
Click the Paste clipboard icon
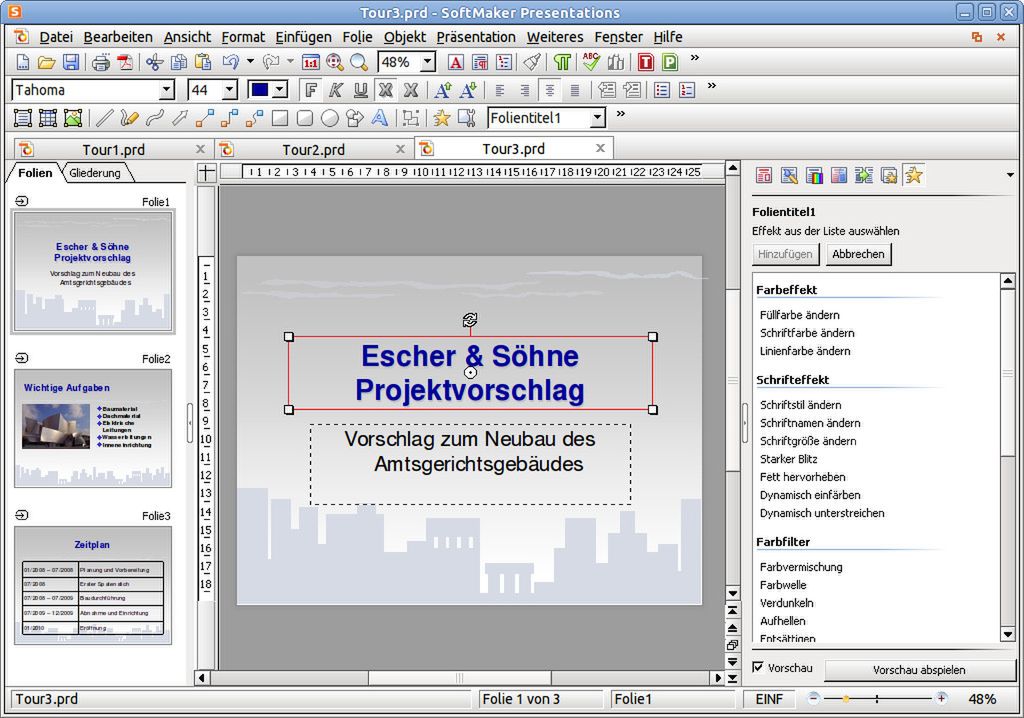[x=203, y=62]
